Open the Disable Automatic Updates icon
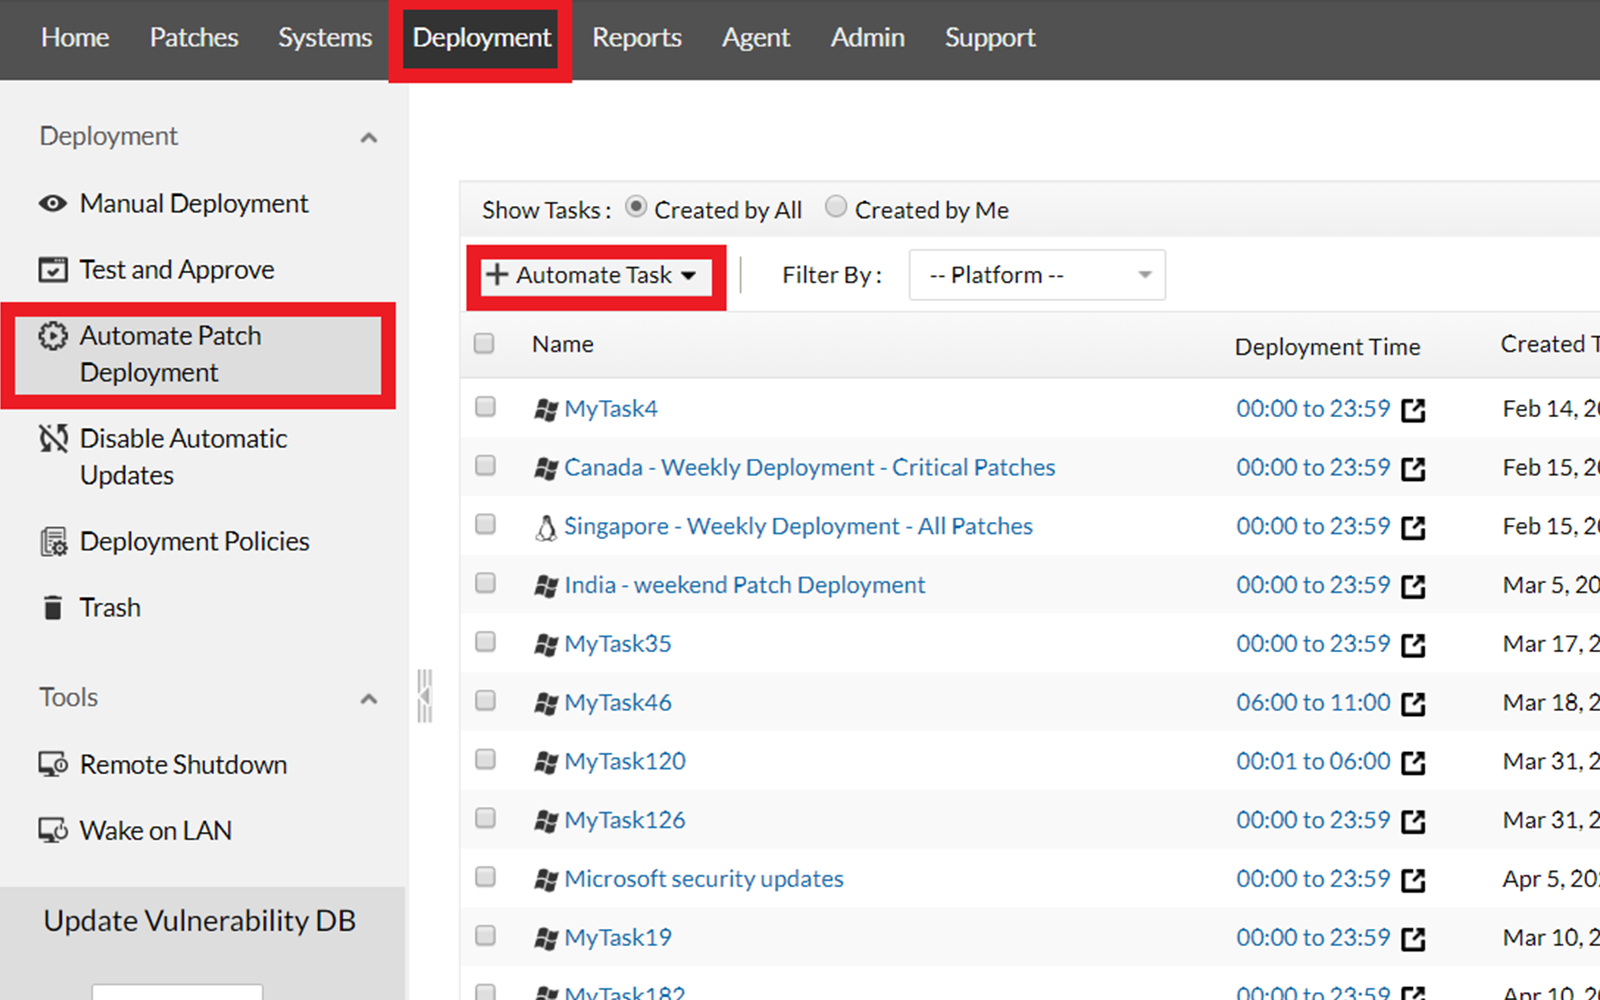1600x1000 pixels. click(52, 438)
